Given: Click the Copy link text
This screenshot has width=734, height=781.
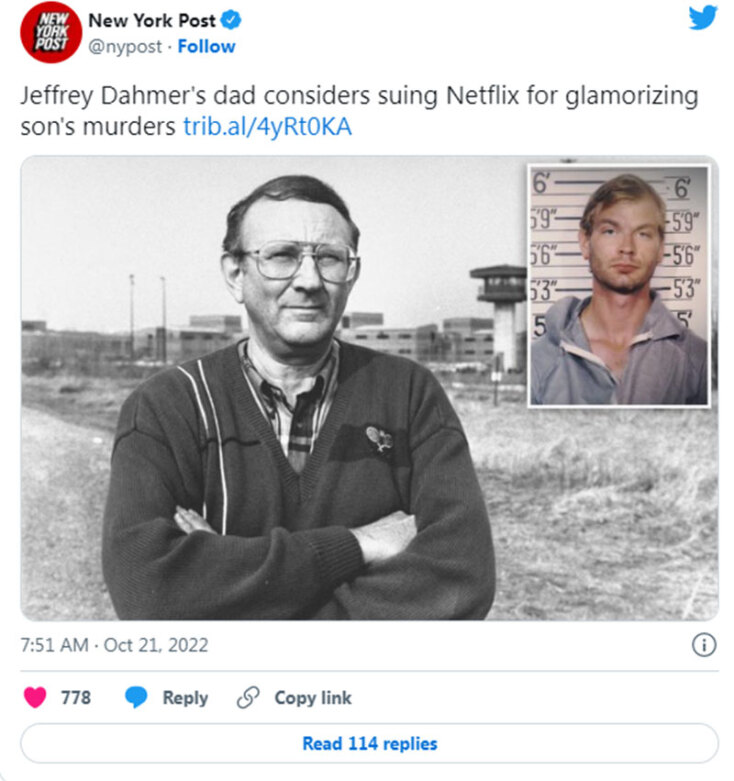Looking at the screenshot, I should coord(313,698).
